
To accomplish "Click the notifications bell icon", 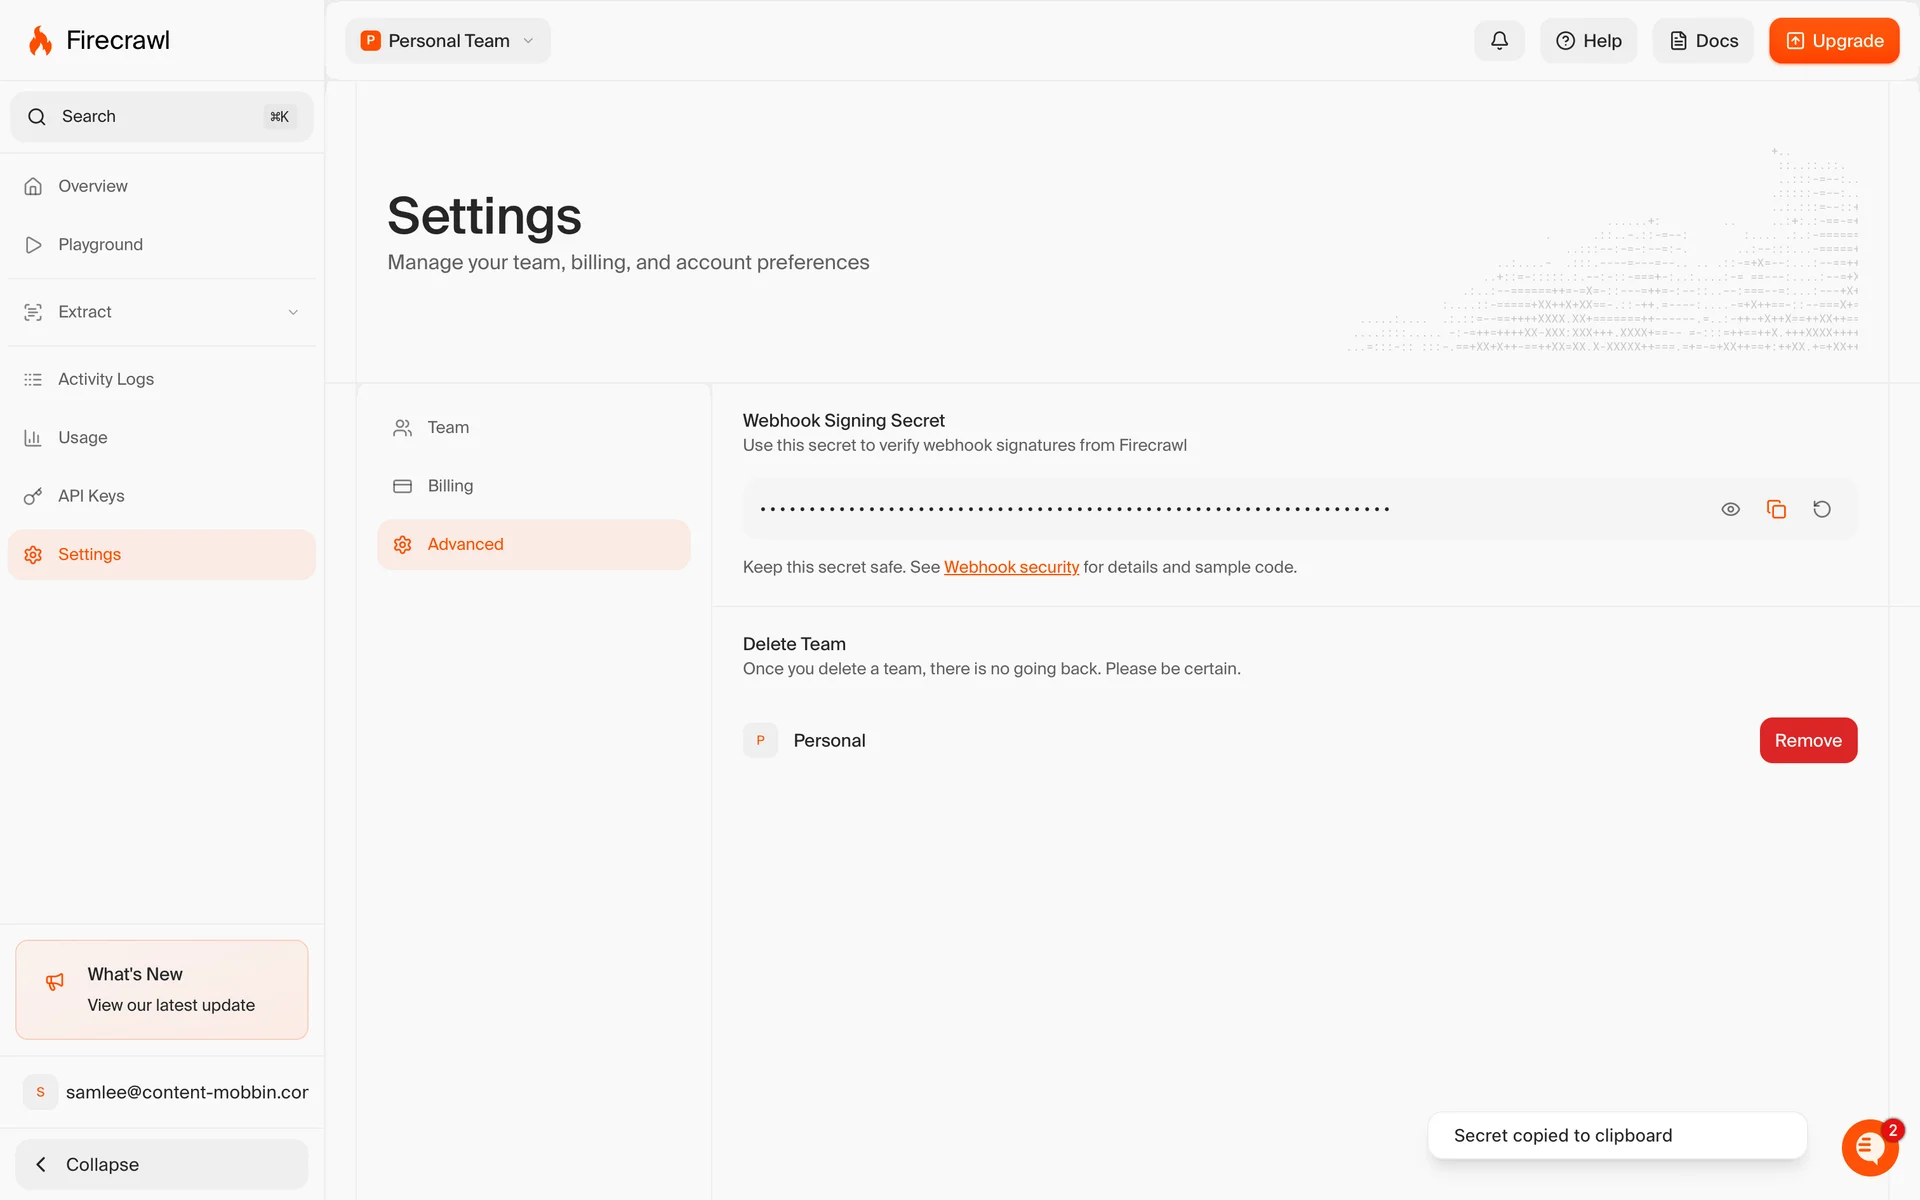I will (1499, 41).
